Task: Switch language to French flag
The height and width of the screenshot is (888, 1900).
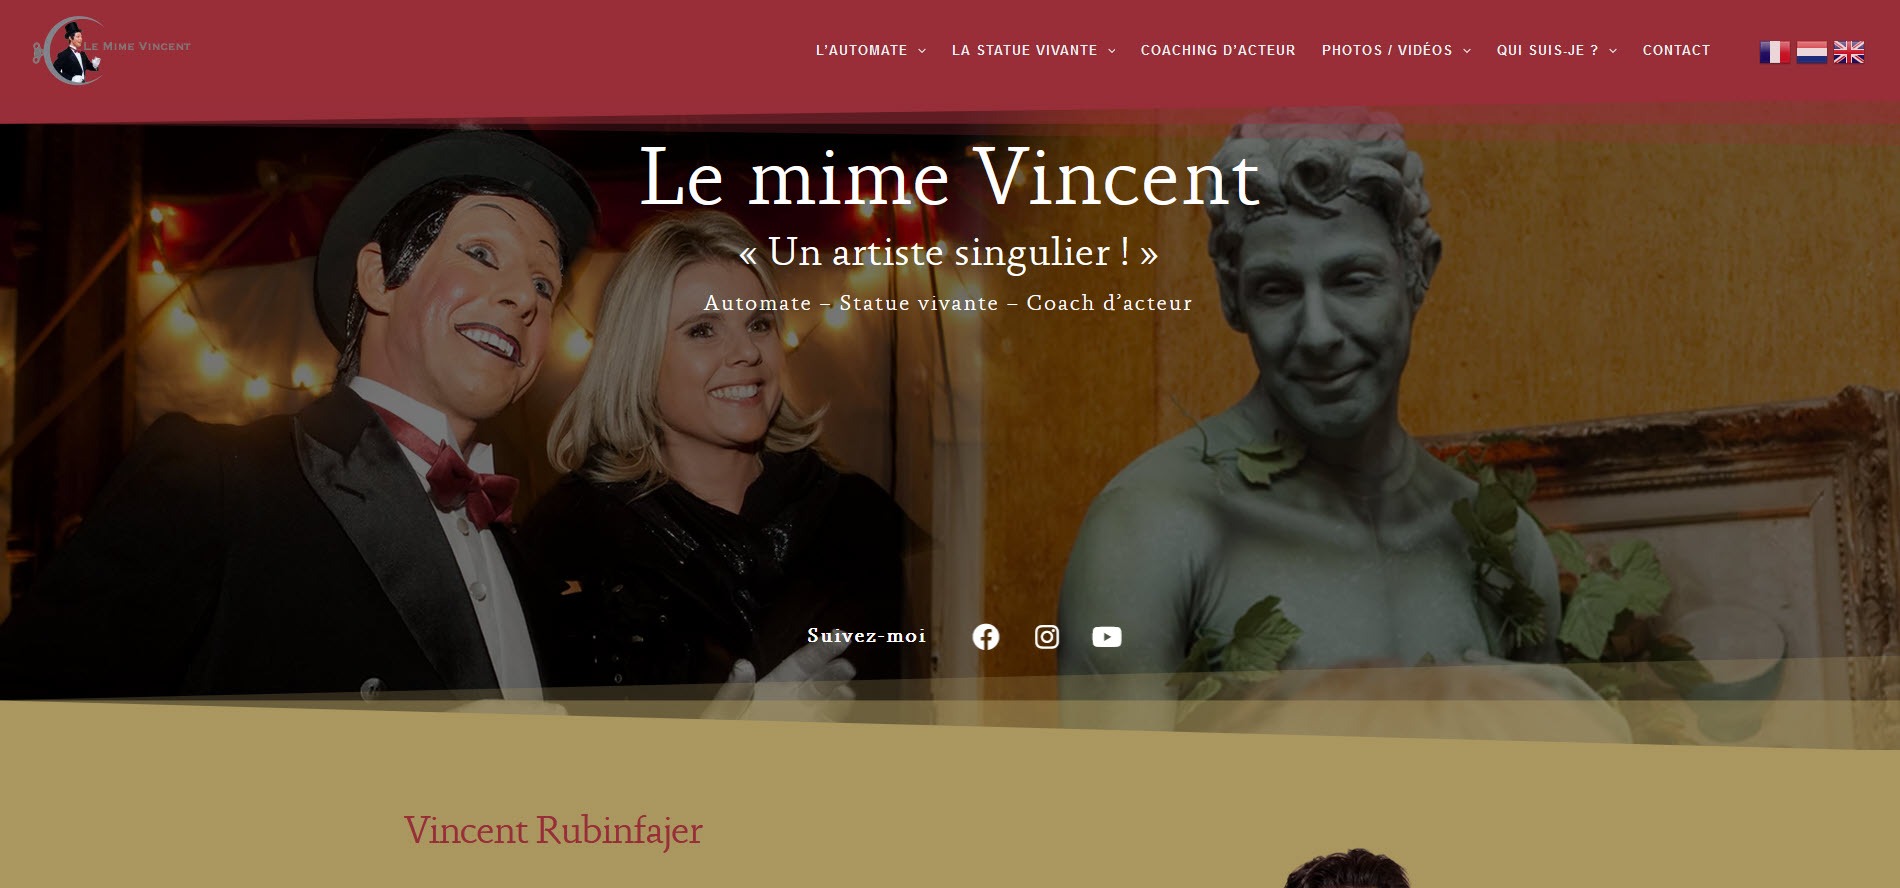Action: 1775,52
